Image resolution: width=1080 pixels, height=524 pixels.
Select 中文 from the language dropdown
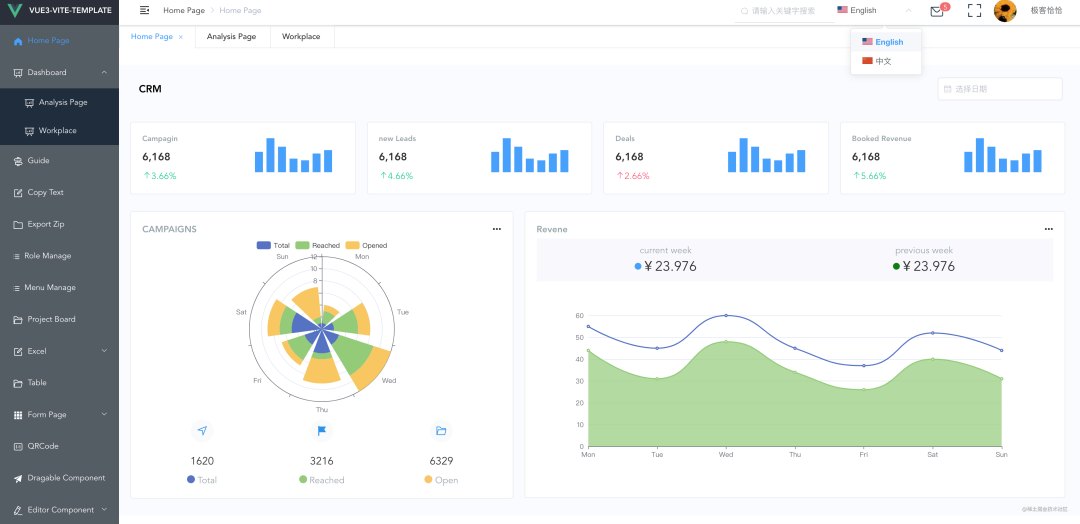(886, 61)
